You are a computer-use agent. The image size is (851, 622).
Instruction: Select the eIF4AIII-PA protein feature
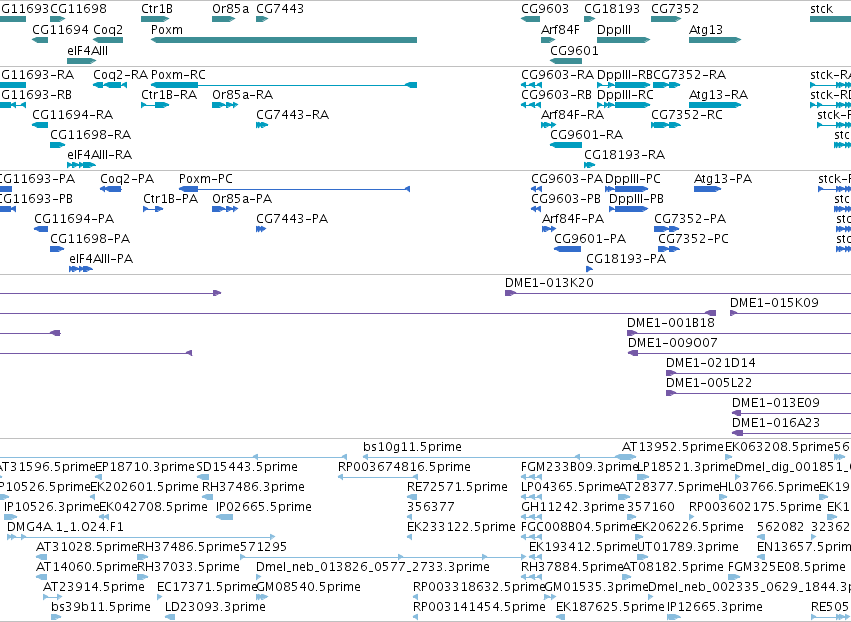80,269
